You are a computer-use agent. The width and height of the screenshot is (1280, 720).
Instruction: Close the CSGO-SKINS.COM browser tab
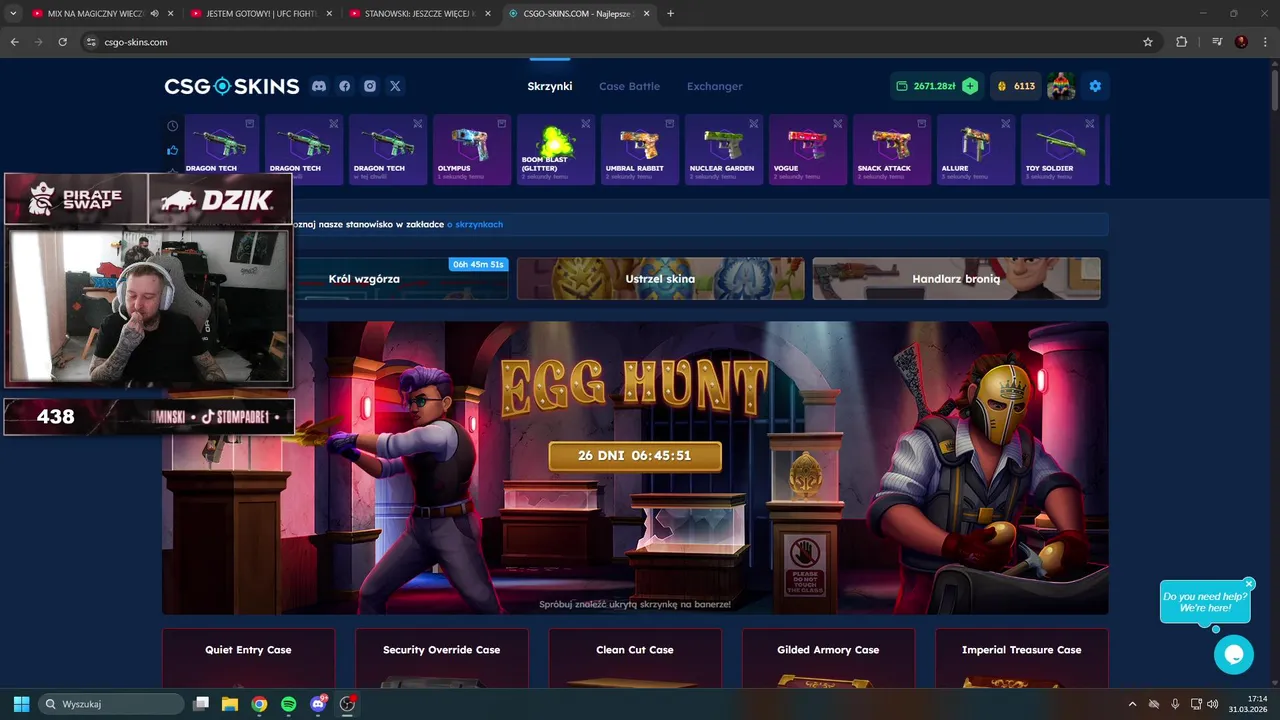pos(646,14)
